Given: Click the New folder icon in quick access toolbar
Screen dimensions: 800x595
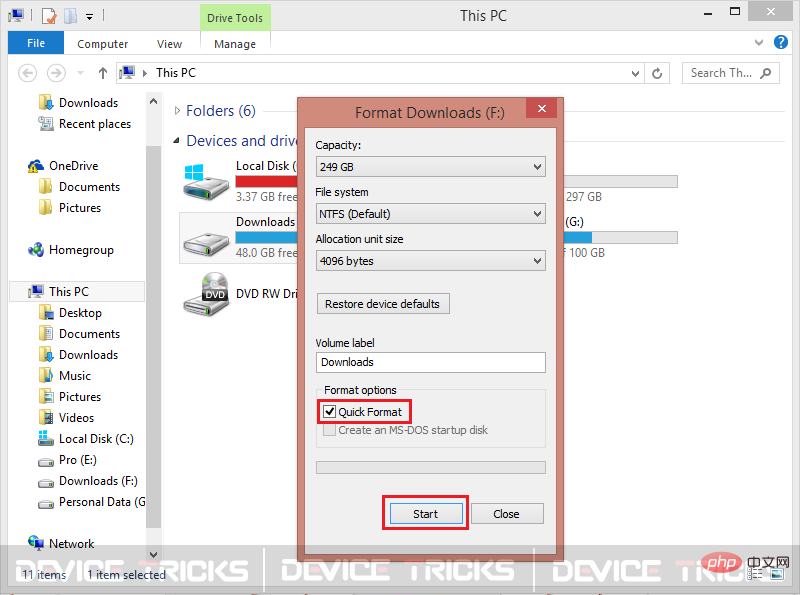Looking at the screenshot, I should click(70, 16).
